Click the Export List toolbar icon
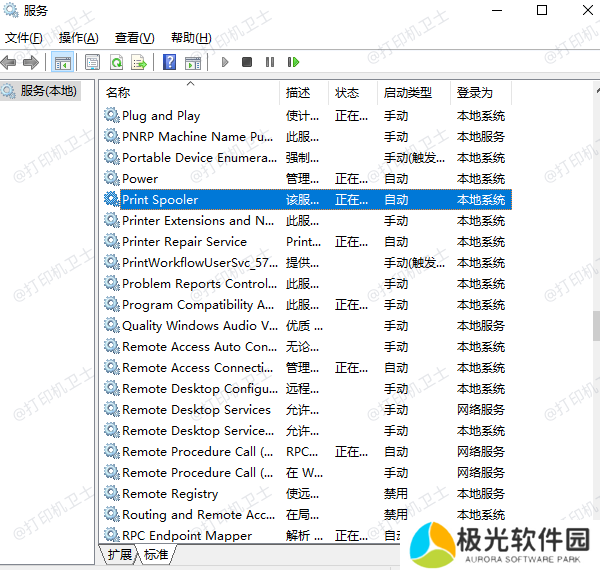The height and width of the screenshot is (570, 600). pyautogui.click(x=139, y=62)
